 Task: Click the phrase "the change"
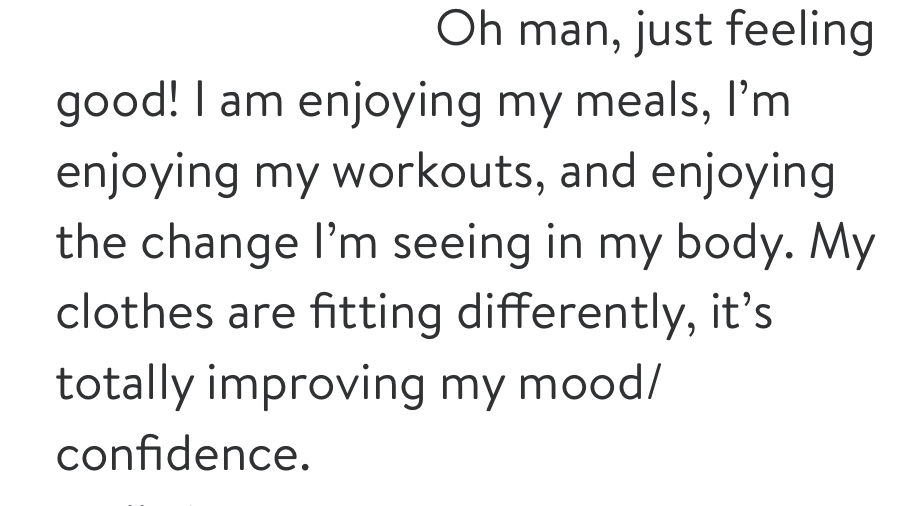coord(177,243)
